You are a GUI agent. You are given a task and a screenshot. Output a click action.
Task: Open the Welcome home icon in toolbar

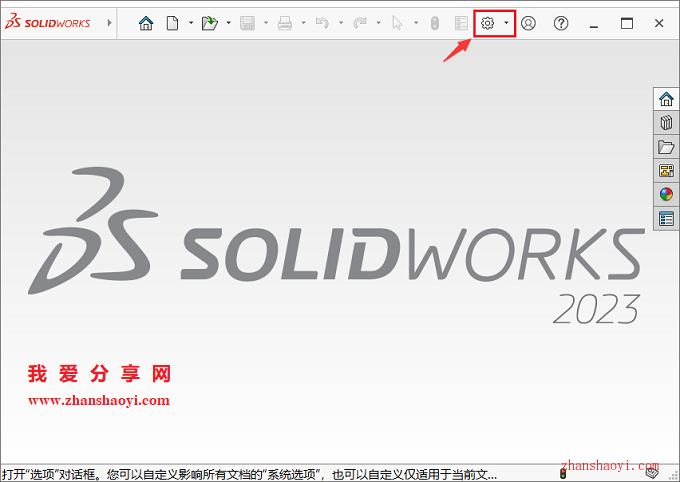(x=146, y=23)
